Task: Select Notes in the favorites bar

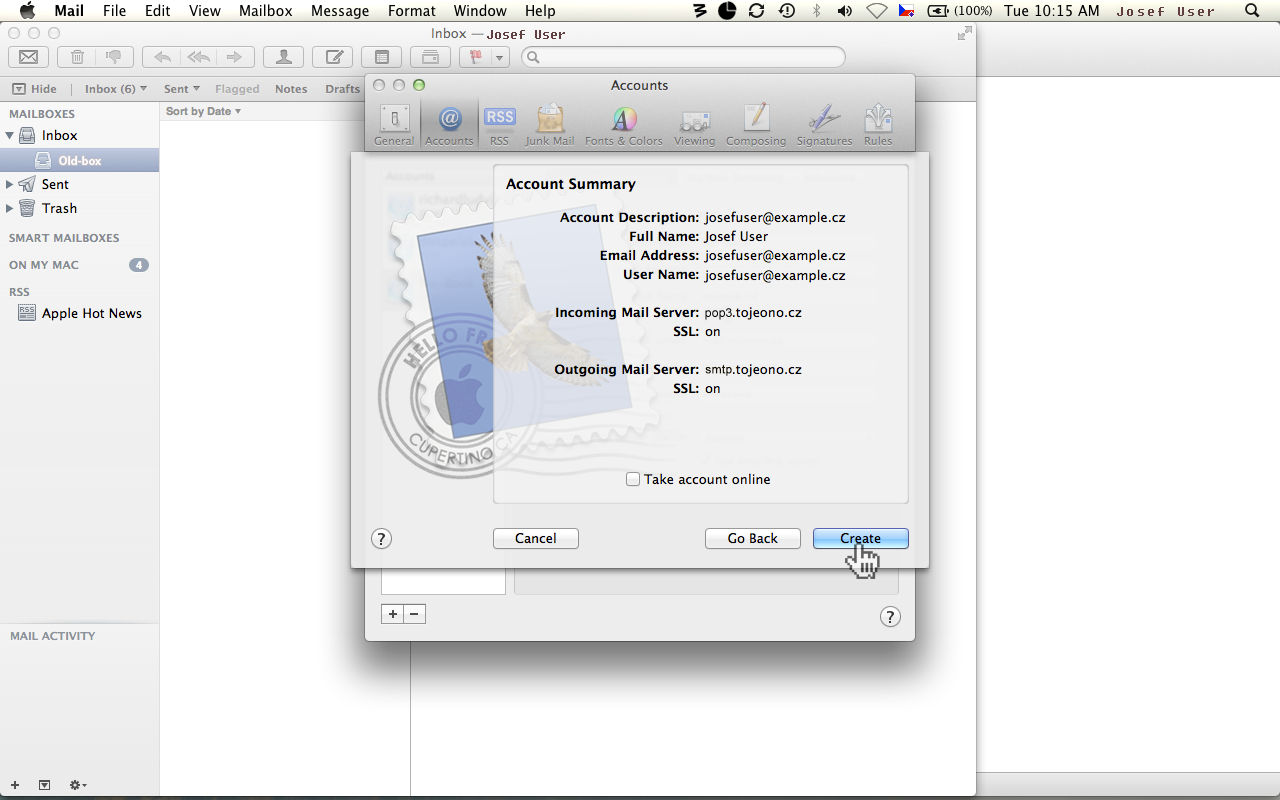Action: click(291, 89)
